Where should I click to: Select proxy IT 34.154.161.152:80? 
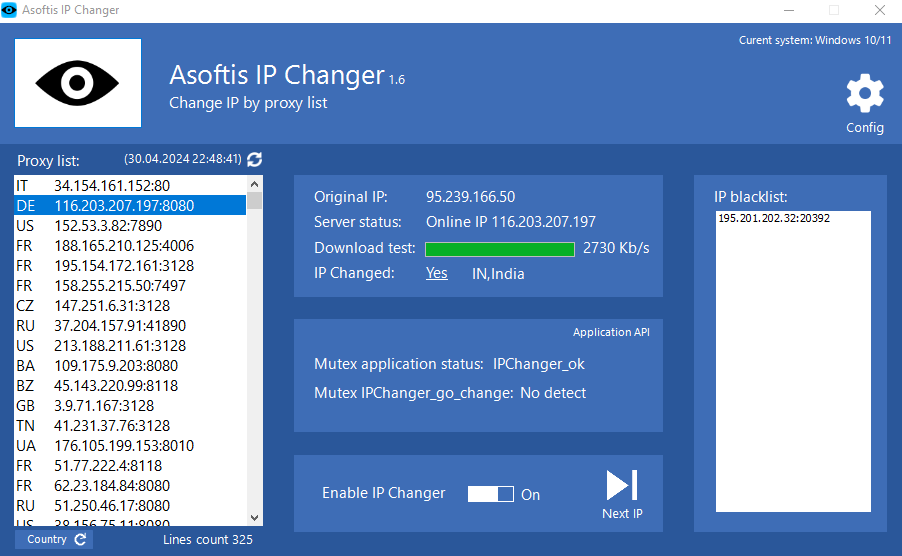click(x=130, y=186)
